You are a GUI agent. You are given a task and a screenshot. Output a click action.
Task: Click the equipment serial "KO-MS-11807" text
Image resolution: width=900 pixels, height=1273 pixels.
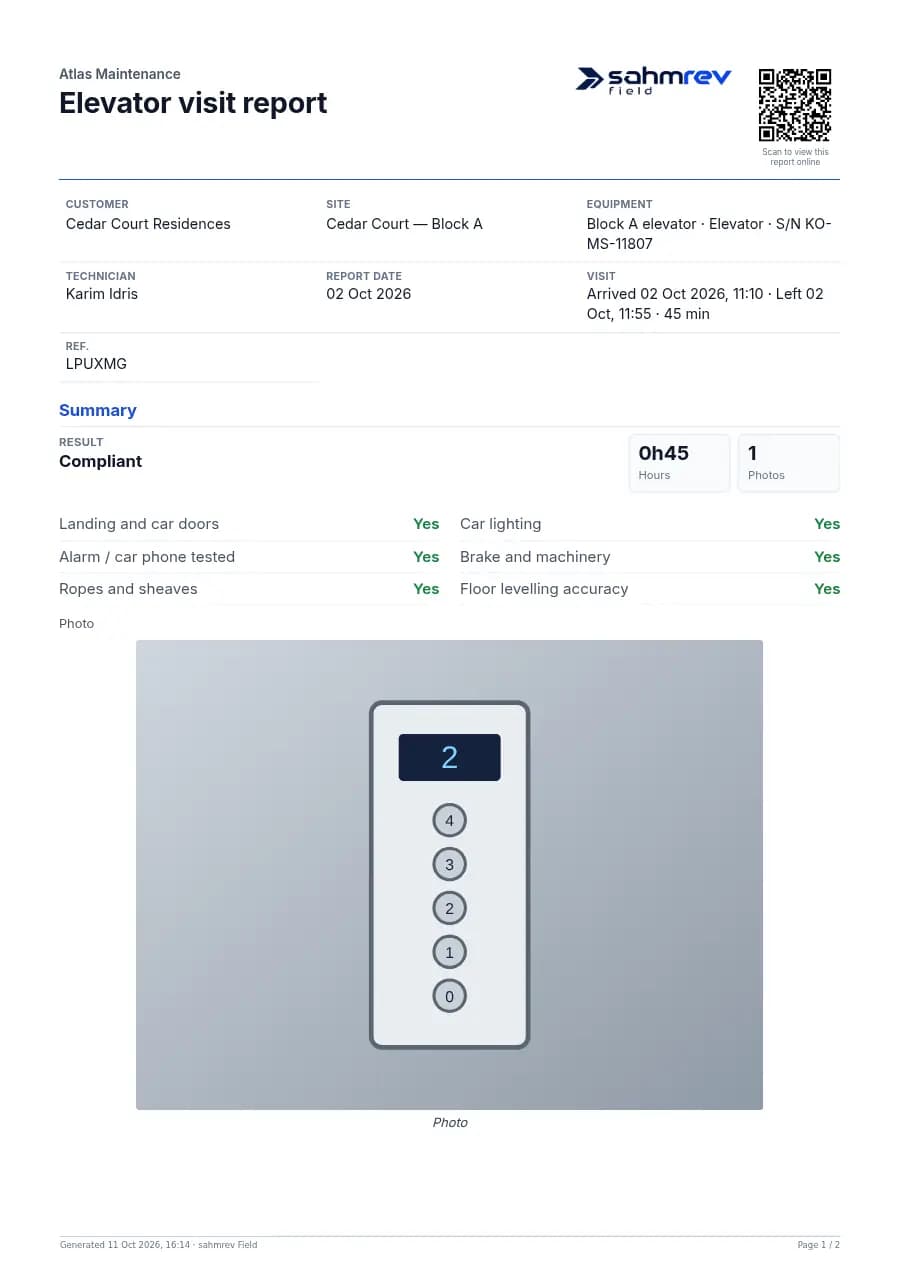point(709,234)
